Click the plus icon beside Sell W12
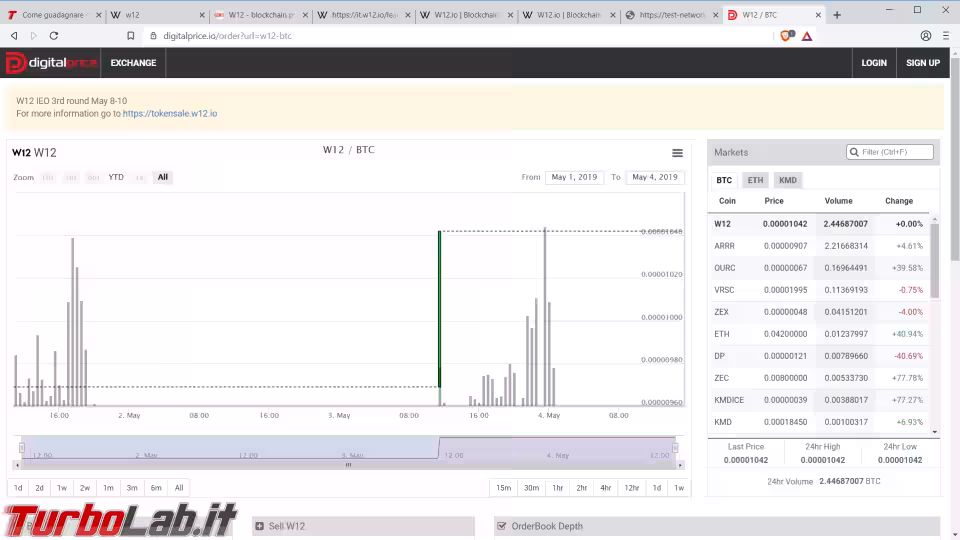 [x=260, y=526]
